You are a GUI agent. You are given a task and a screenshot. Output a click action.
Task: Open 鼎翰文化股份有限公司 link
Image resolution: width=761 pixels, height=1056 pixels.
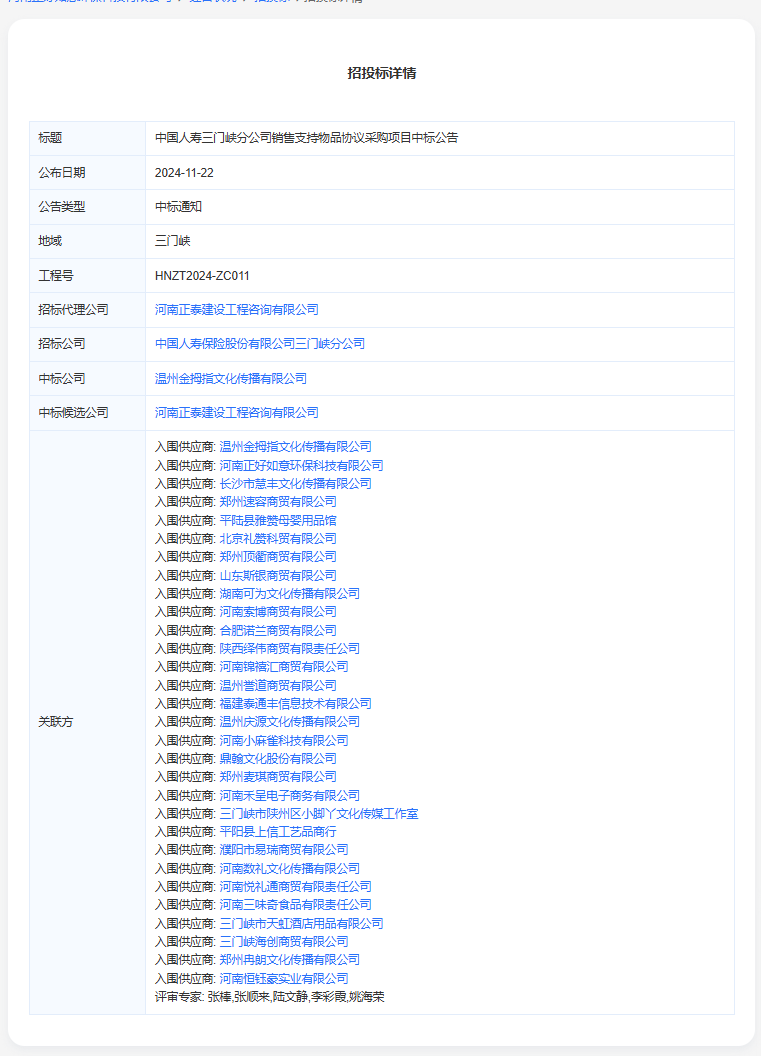coord(278,759)
